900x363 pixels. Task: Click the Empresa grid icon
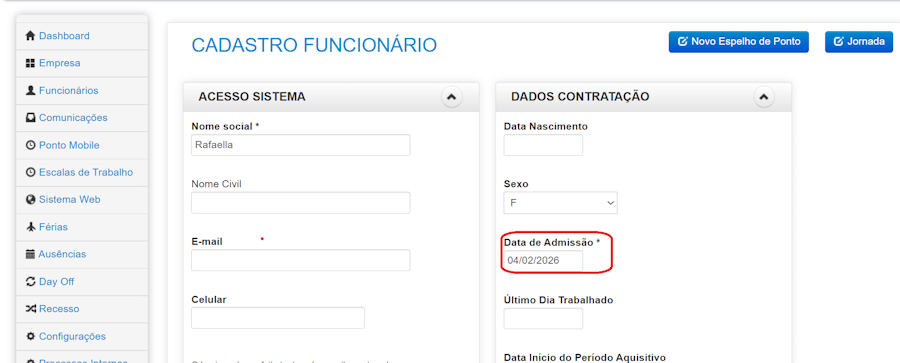31,63
